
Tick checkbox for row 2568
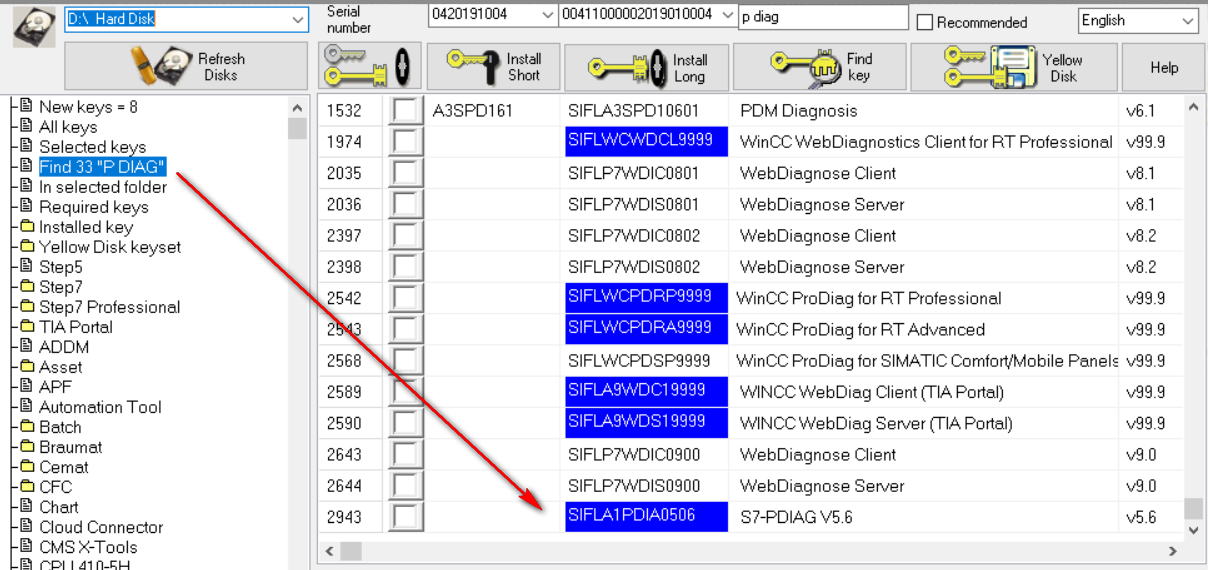pyautogui.click(x=405, y=360)
